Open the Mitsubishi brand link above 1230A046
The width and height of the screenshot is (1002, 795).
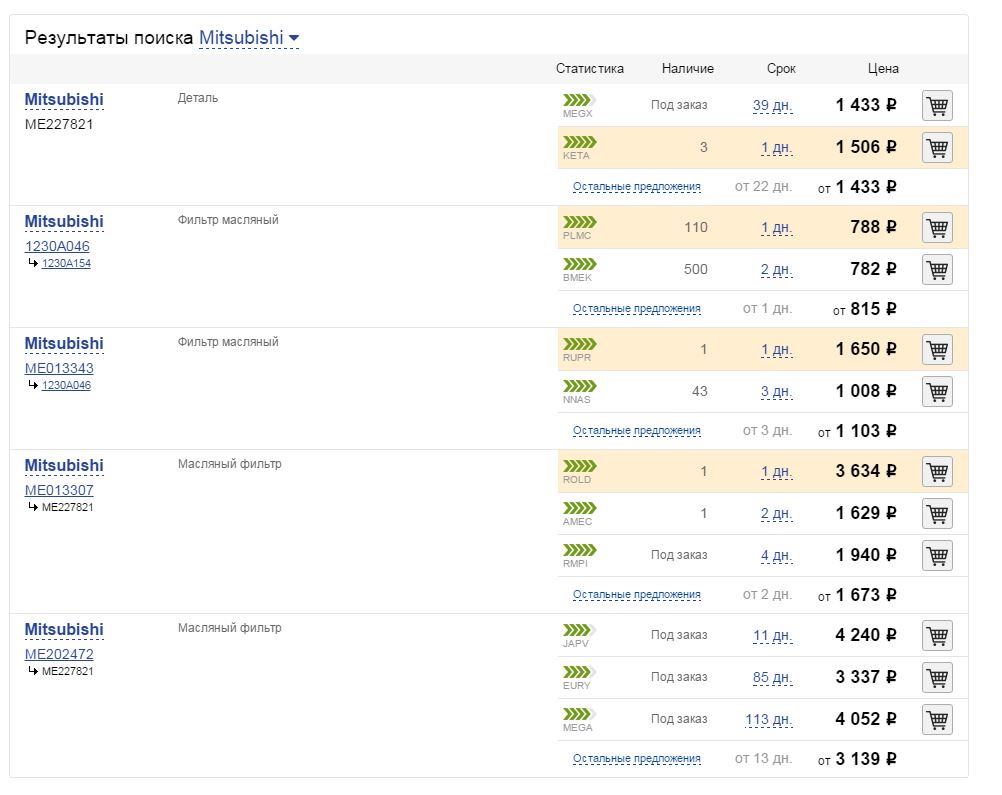tap(64, 222)
